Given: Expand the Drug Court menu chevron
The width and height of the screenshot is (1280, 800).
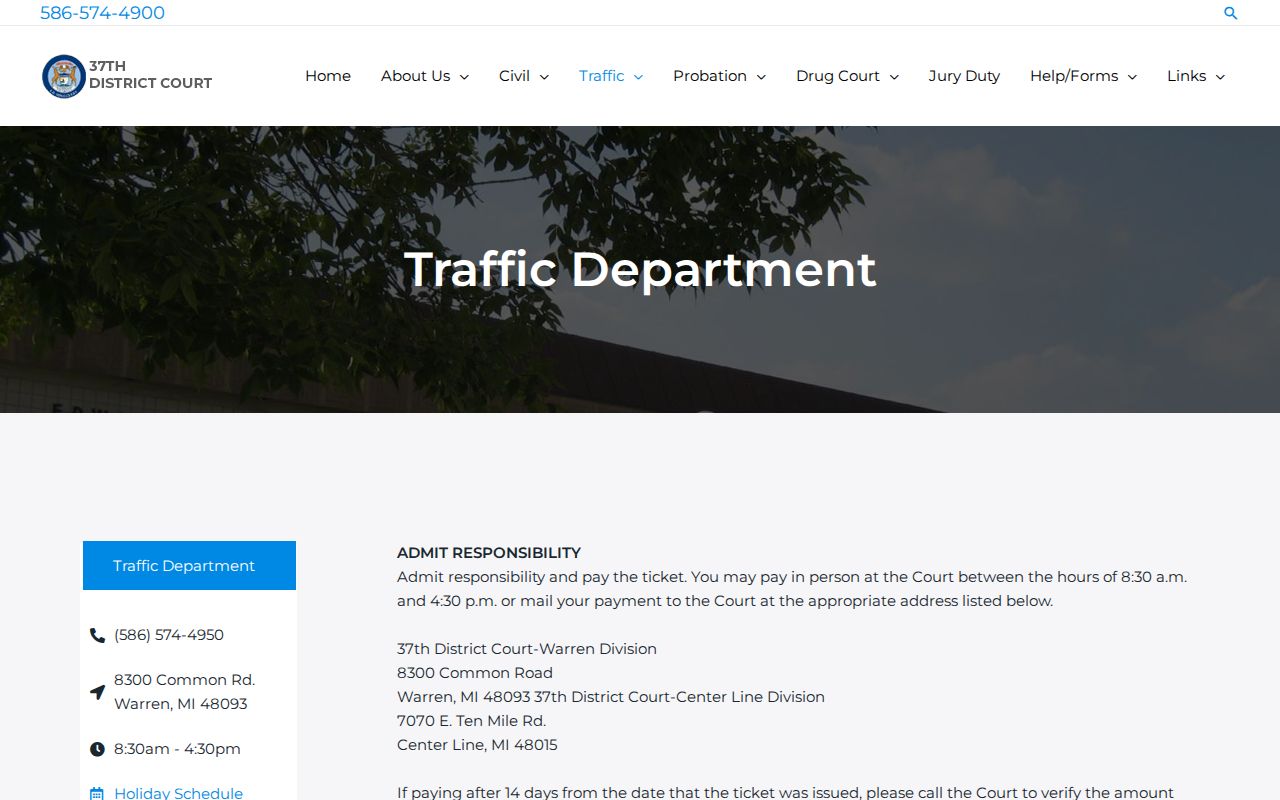Looking at the screenshot, I should click(x=894, y=77).
